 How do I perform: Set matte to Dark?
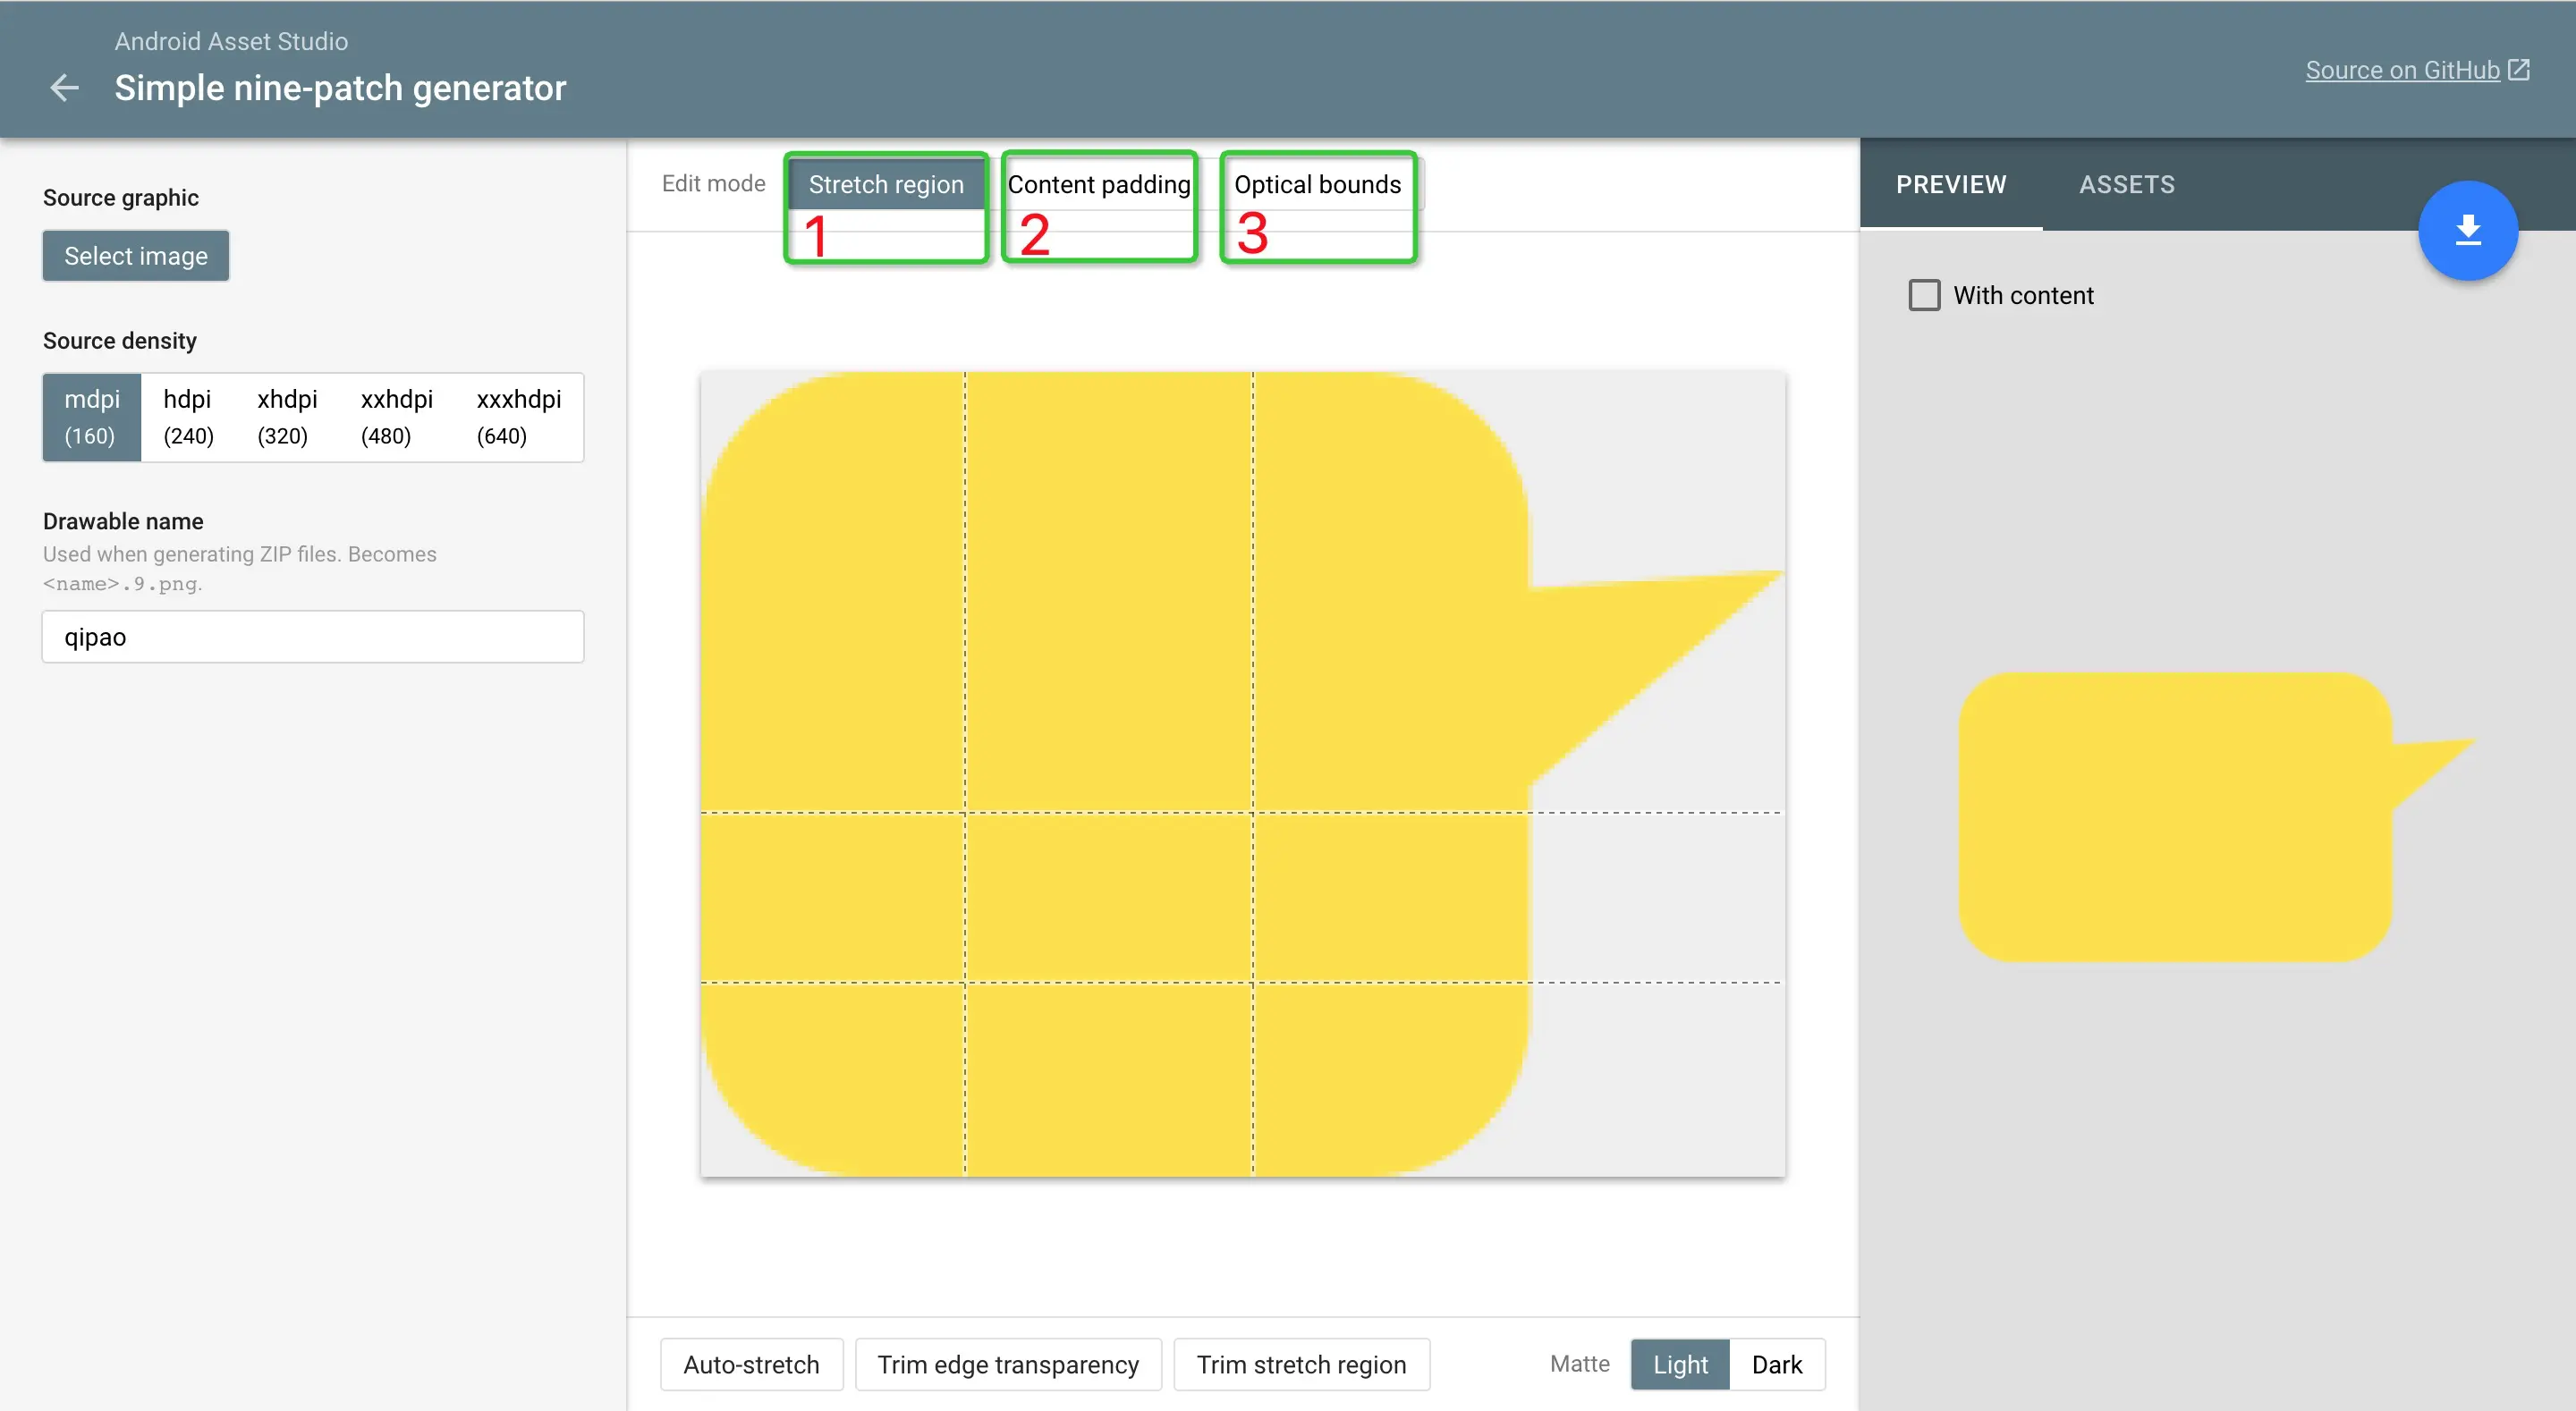click(1776, 1364)
